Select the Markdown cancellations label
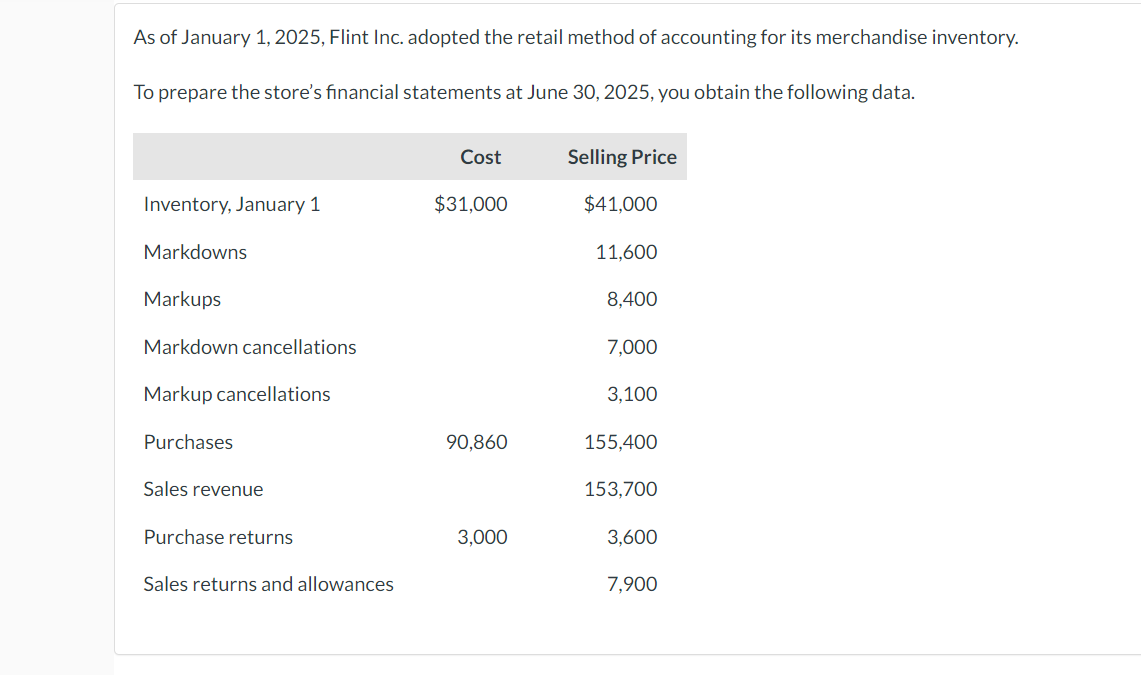Image resolution: width=1141 pixels, height=675 pixels. [x=250, y=347]
